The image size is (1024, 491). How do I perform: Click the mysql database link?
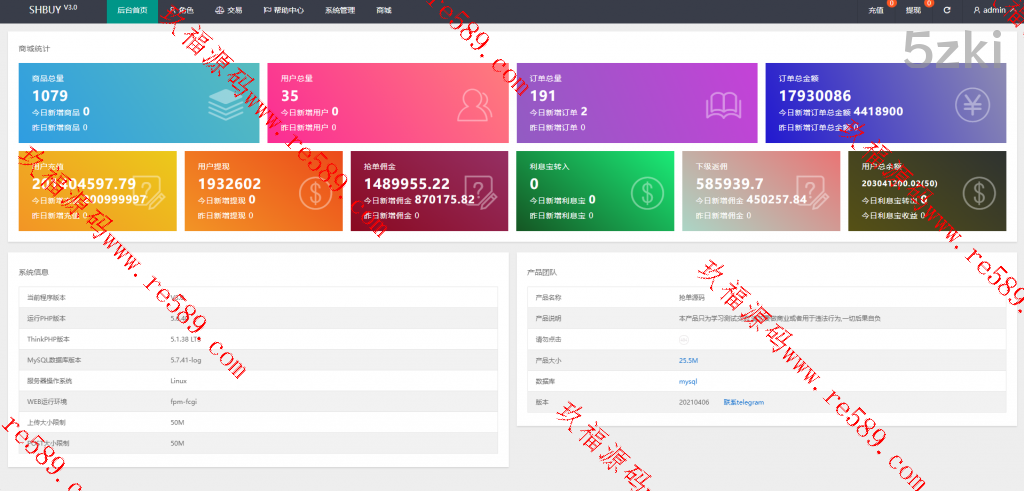tap(688, 381)
